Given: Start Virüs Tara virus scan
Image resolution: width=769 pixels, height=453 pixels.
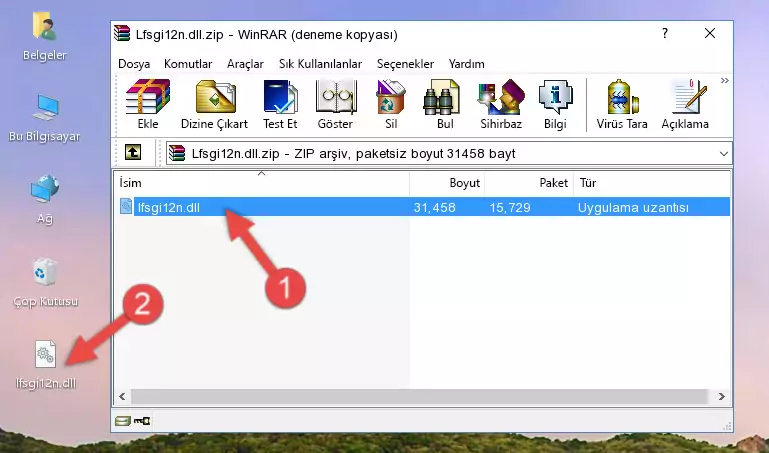Looking at the screenshot, I should point(622,104).
